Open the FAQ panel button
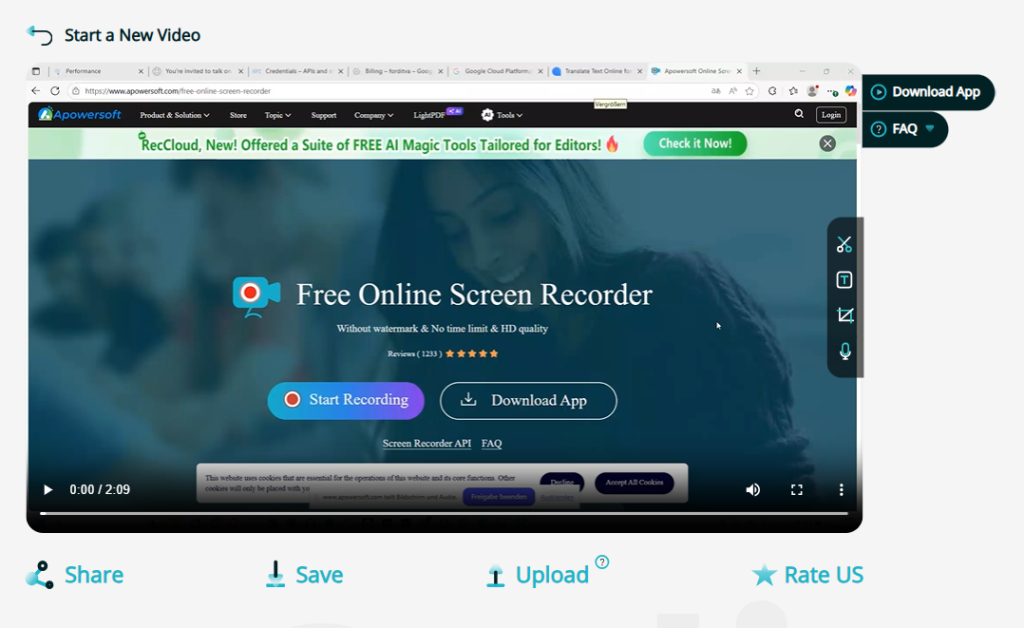 coord(904,129)
